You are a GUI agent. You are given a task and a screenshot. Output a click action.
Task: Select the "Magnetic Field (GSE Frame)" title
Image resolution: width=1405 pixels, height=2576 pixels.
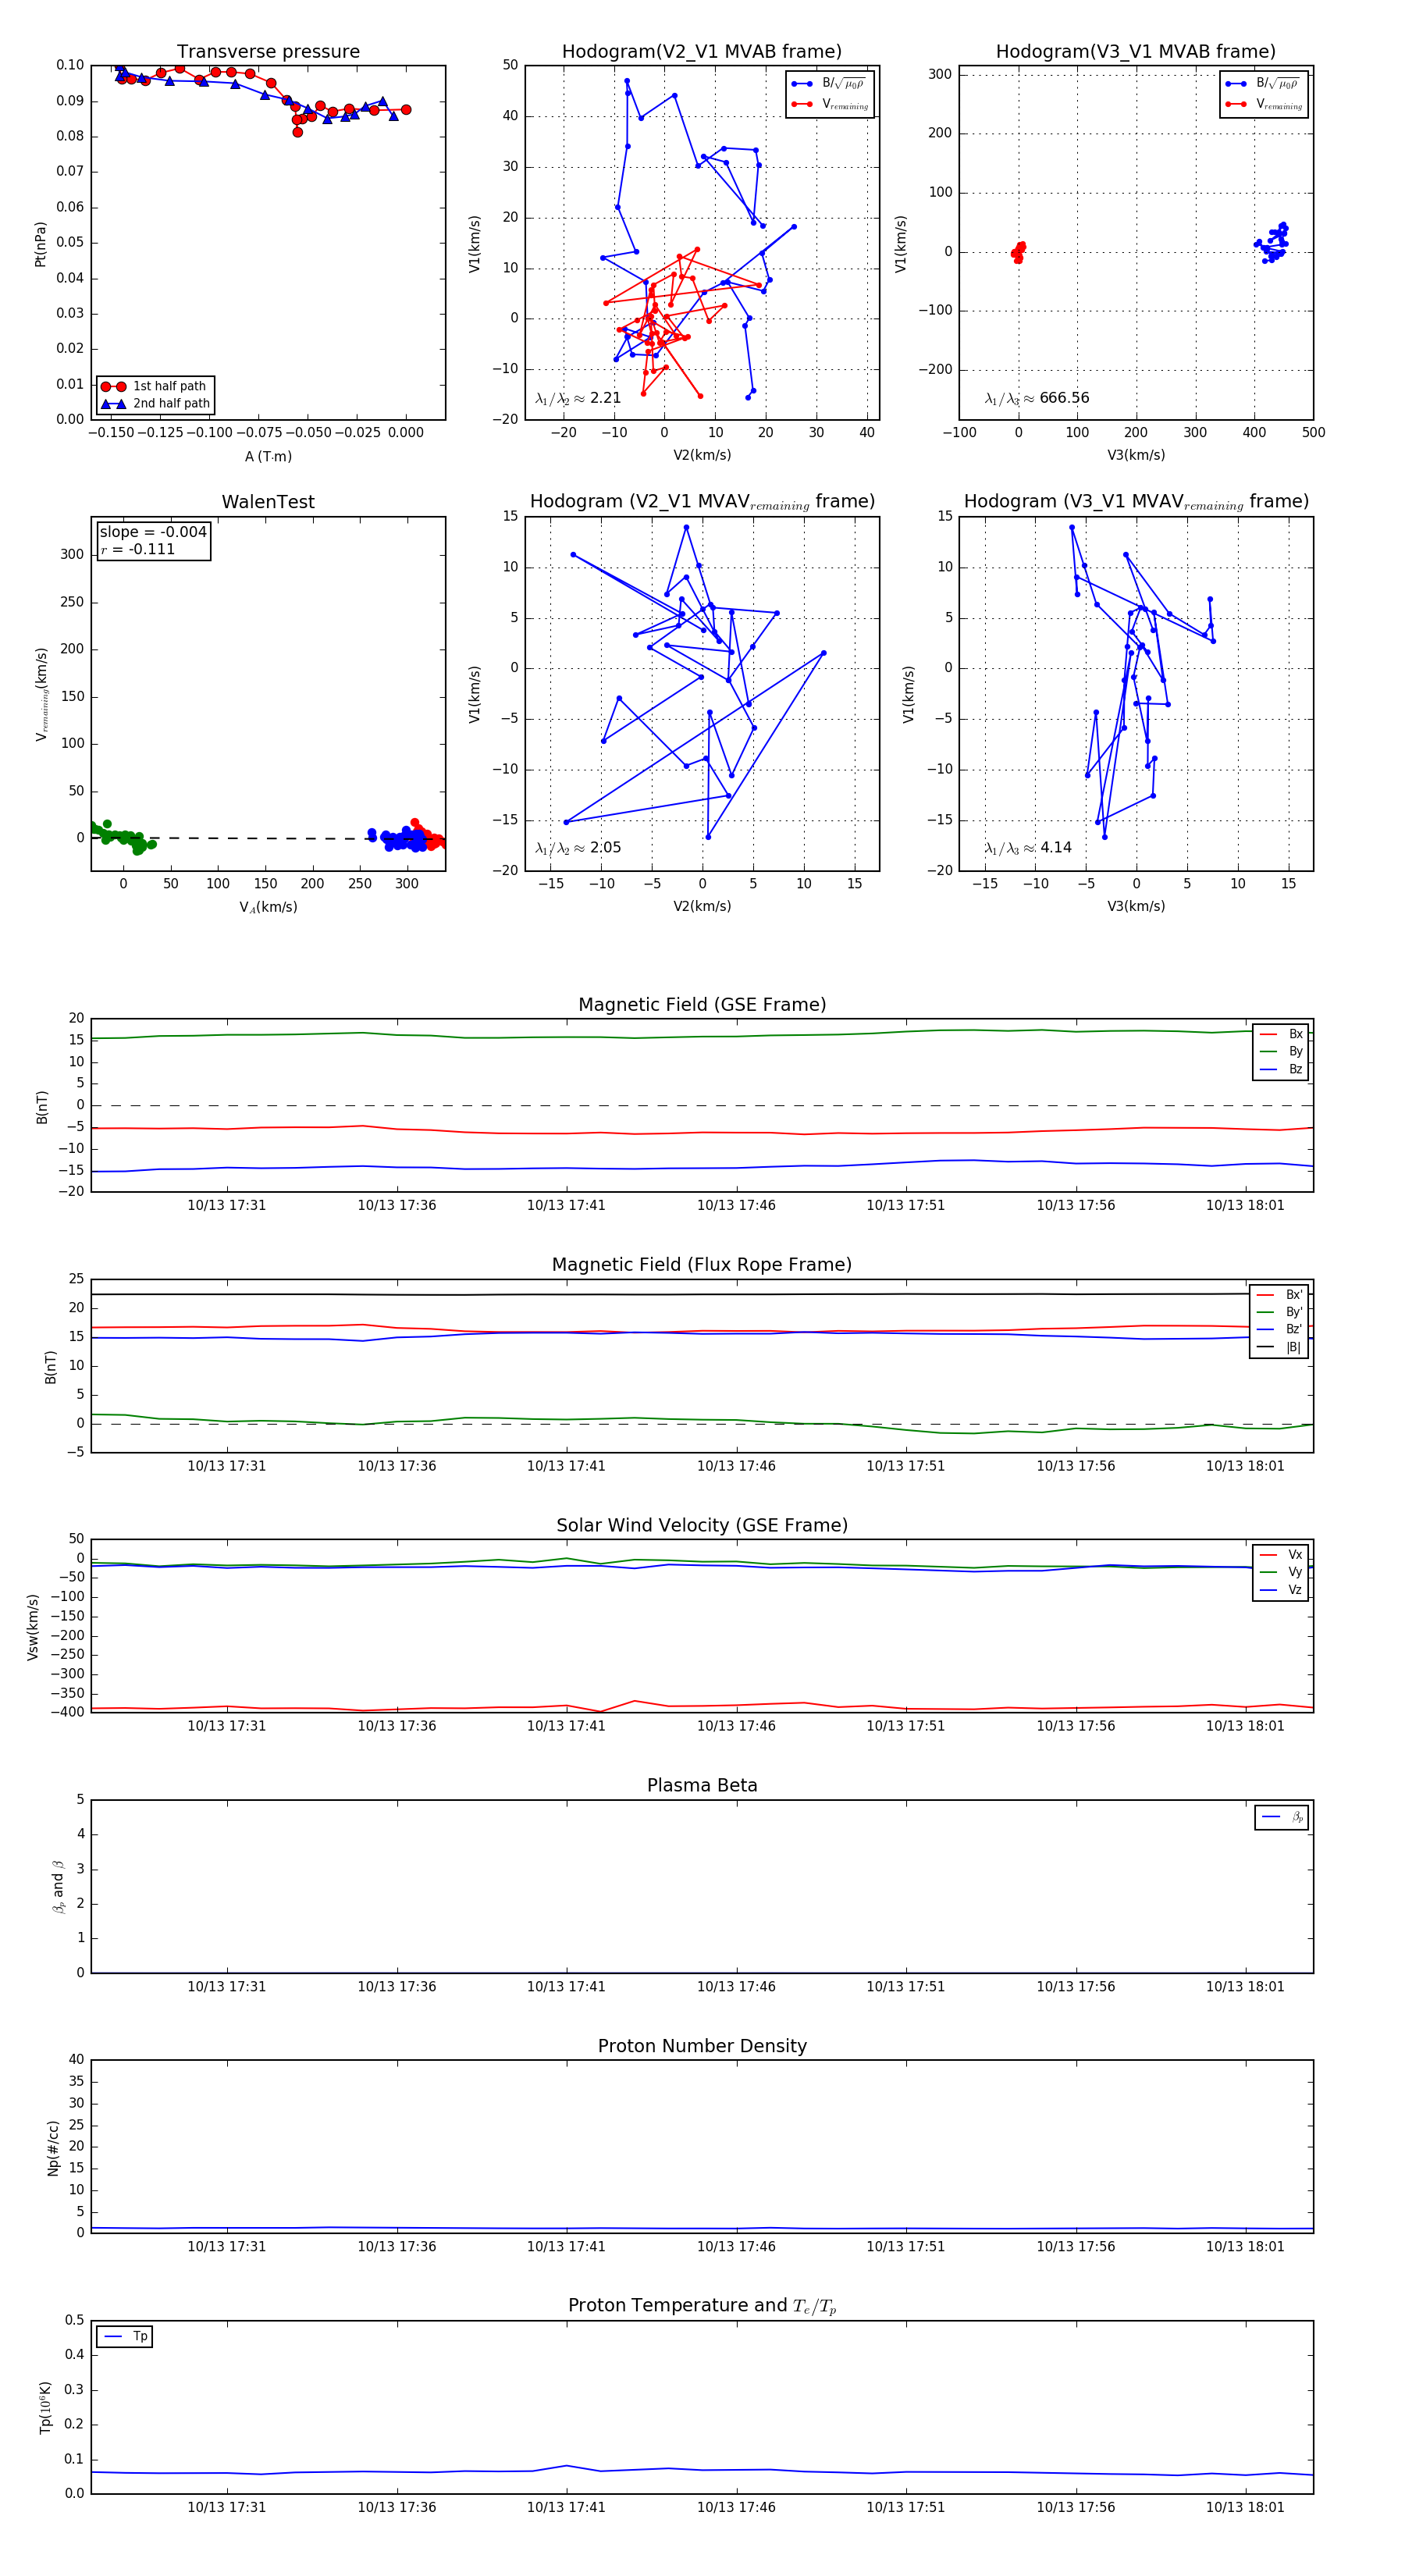(702, 1005)
